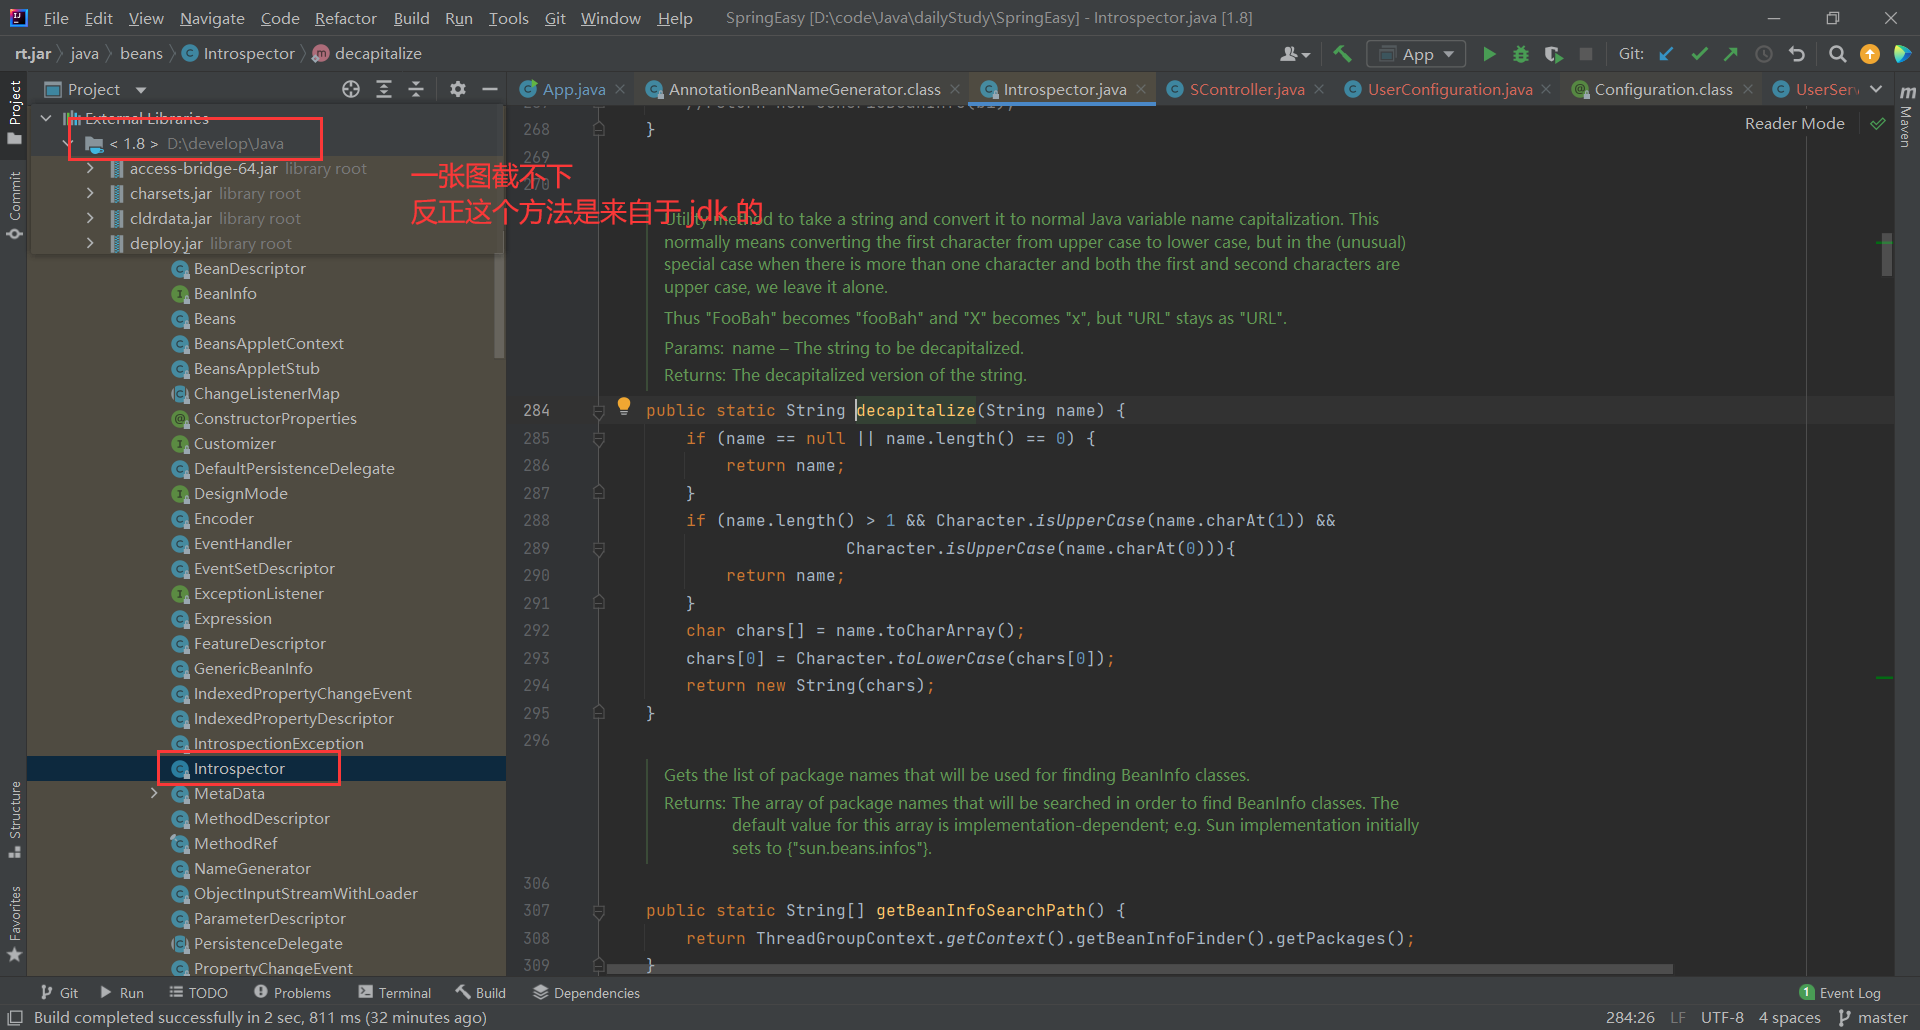1920x1030 pixels.
Task: Commit changes via Git checkmark icon
Action: 1699,54
